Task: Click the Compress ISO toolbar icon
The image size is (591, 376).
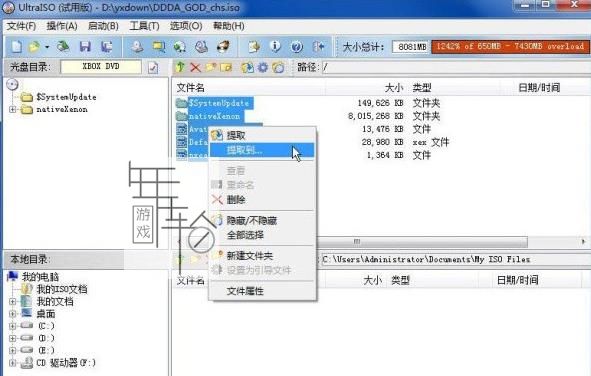Action: [x=159, y=47]
